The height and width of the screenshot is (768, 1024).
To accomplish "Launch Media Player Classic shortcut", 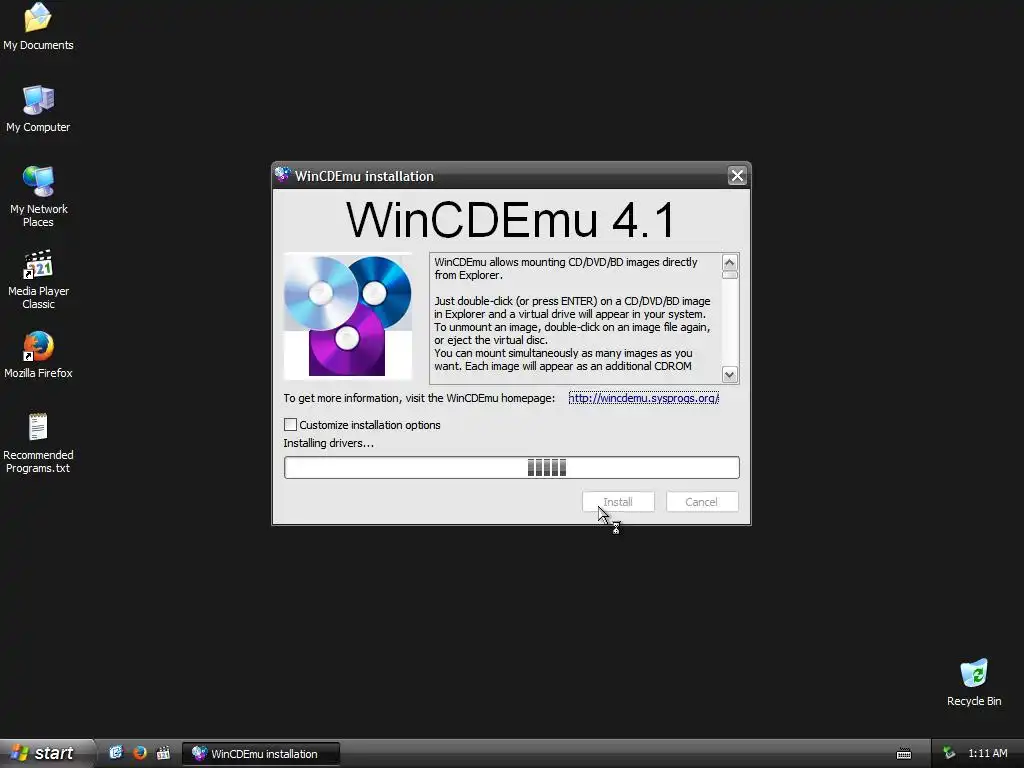I will (x=38, y=279).
